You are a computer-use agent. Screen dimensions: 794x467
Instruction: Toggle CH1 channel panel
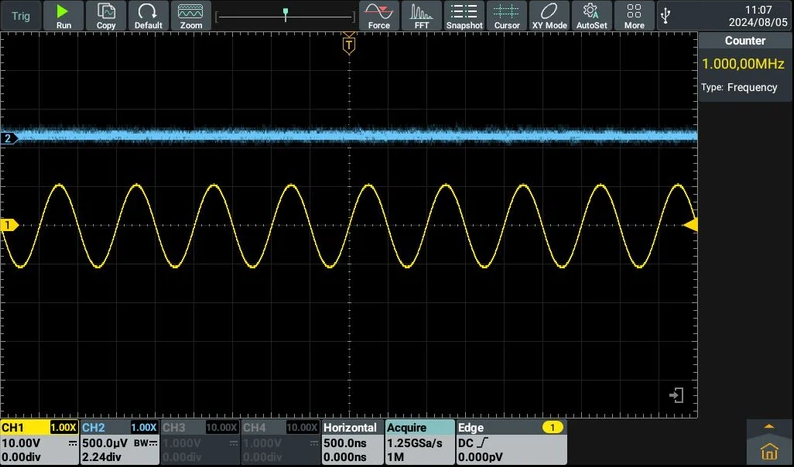point(39,441)
